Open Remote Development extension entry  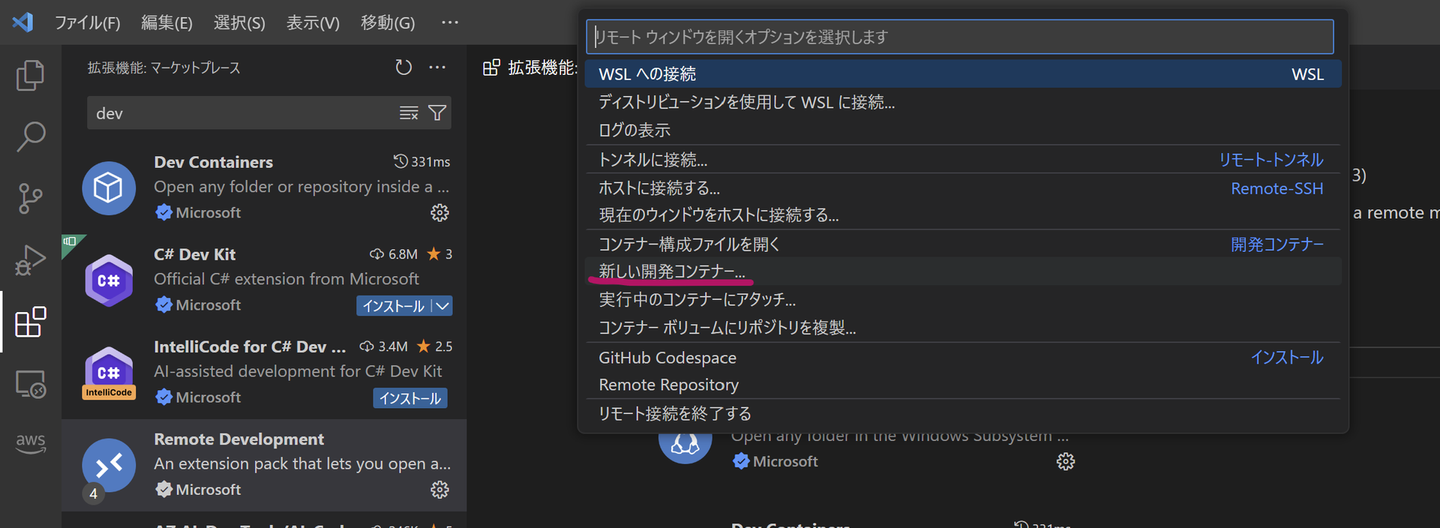264,465
